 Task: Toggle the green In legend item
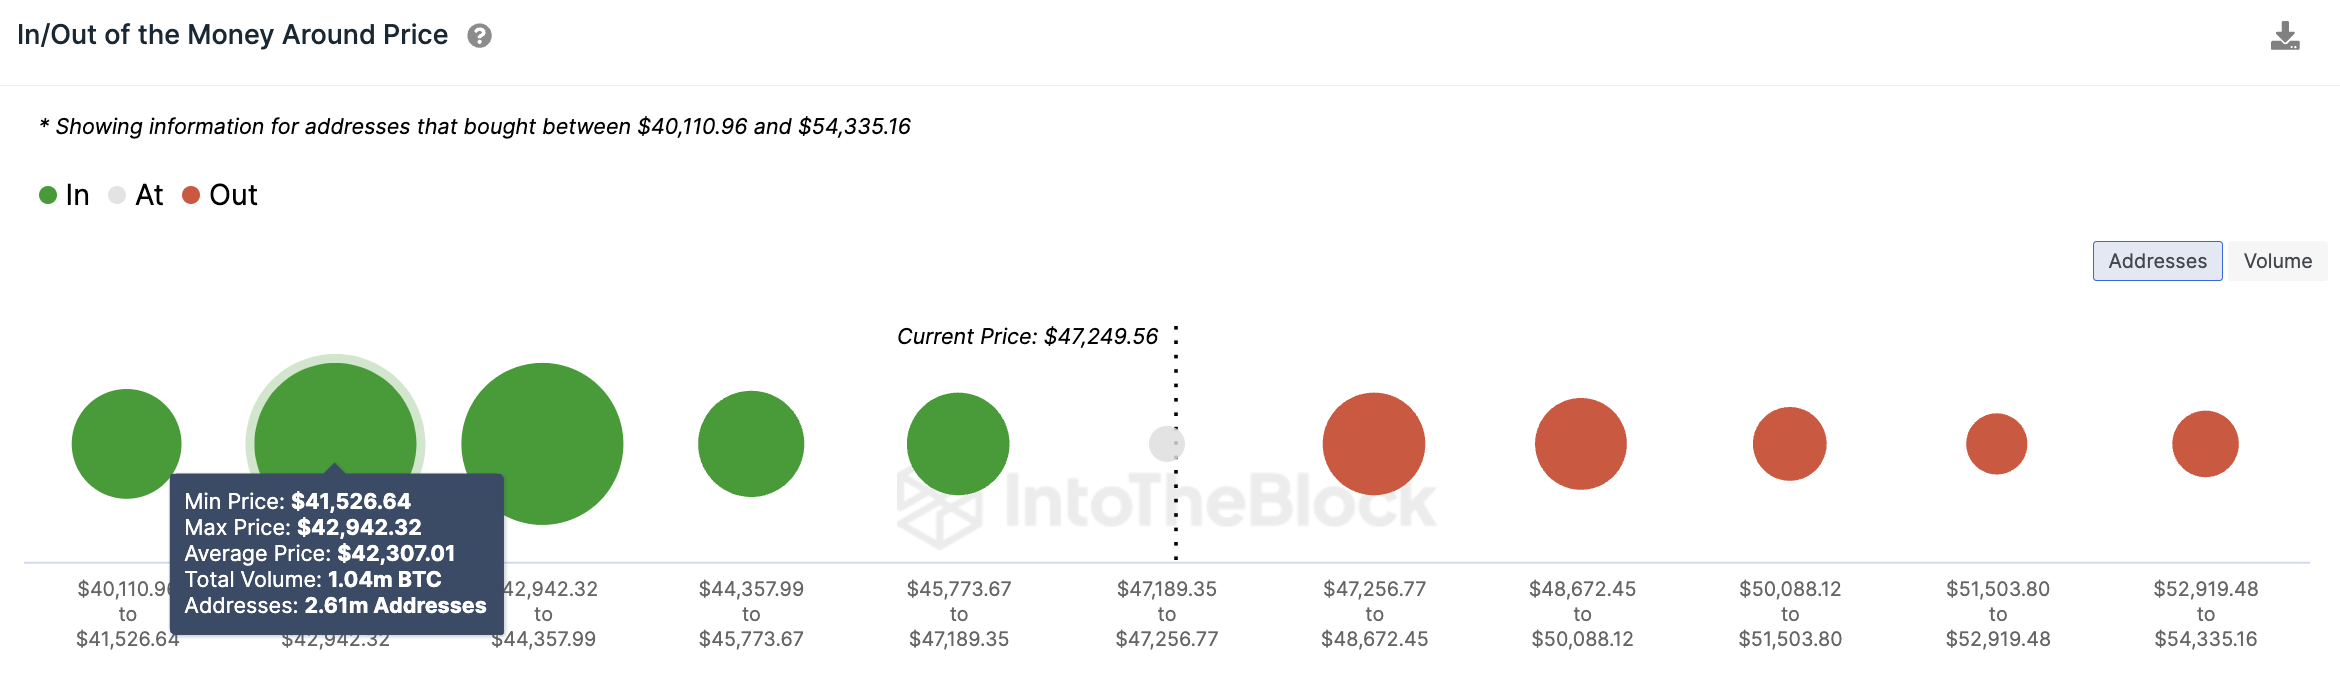pos(64,195)
